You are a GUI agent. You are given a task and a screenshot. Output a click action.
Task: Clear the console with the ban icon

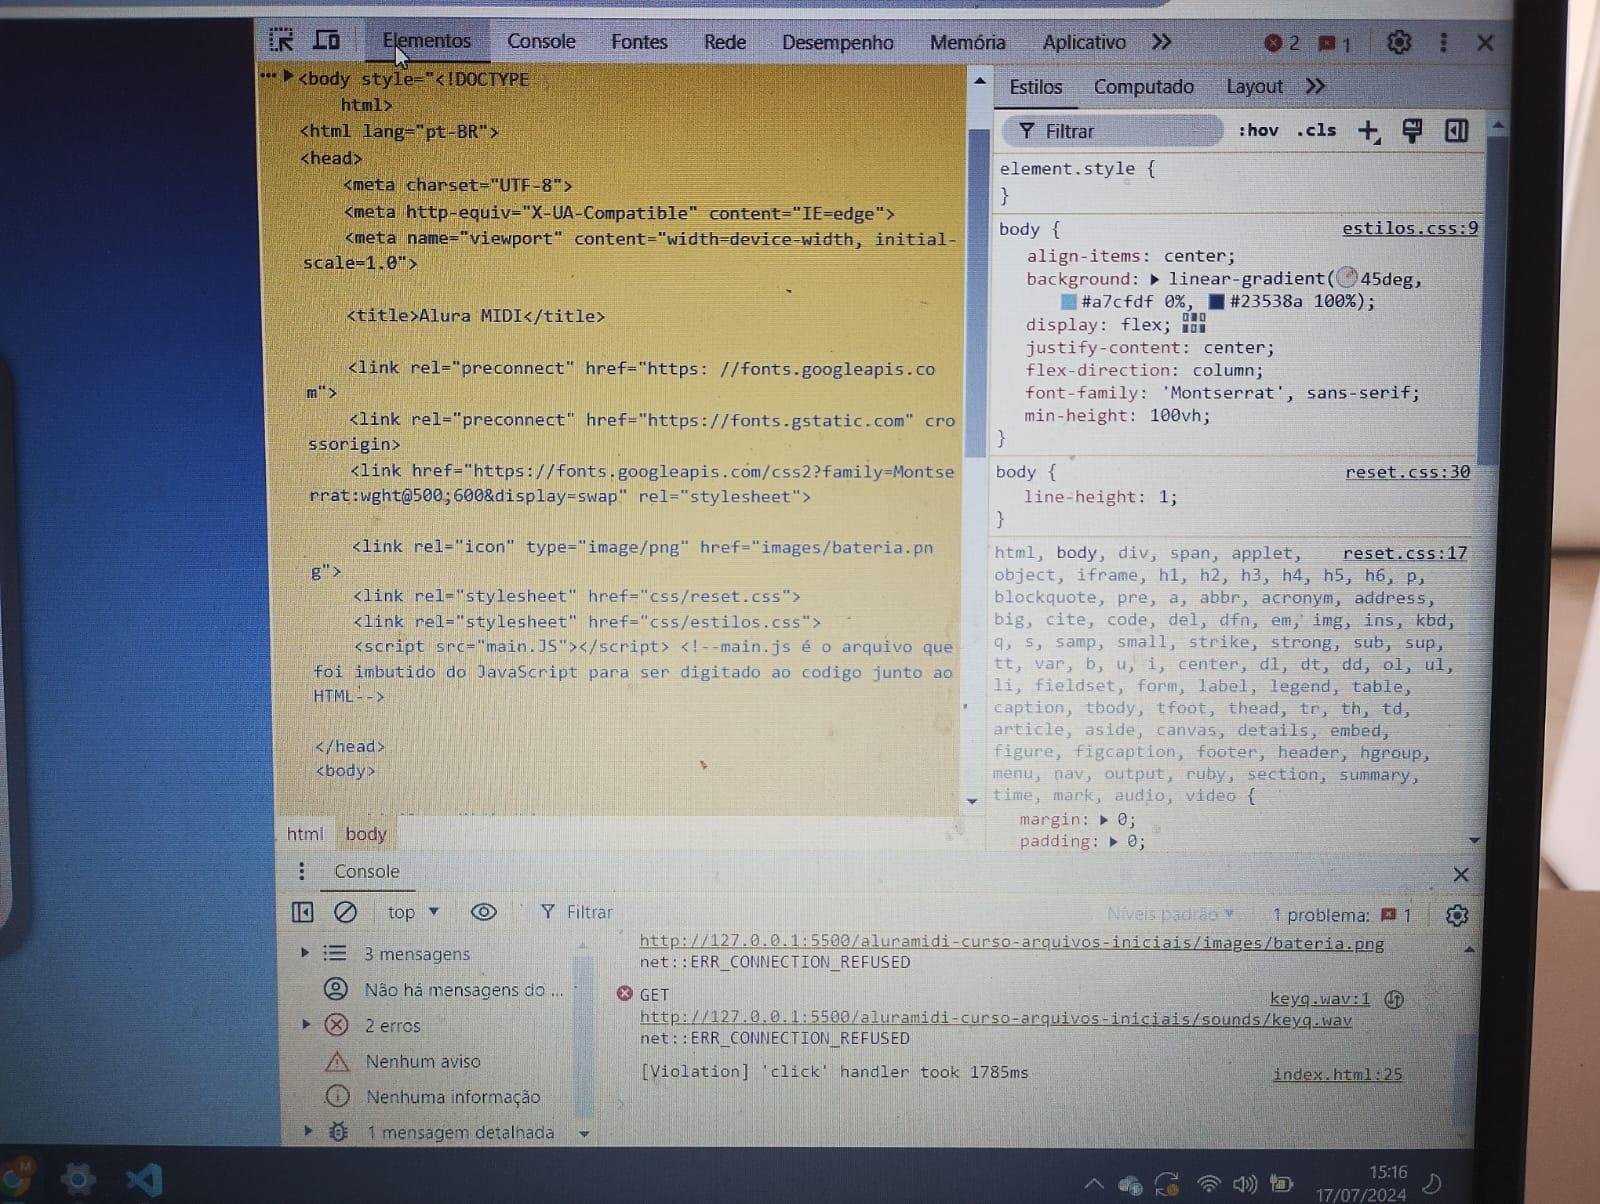[345, 912]
